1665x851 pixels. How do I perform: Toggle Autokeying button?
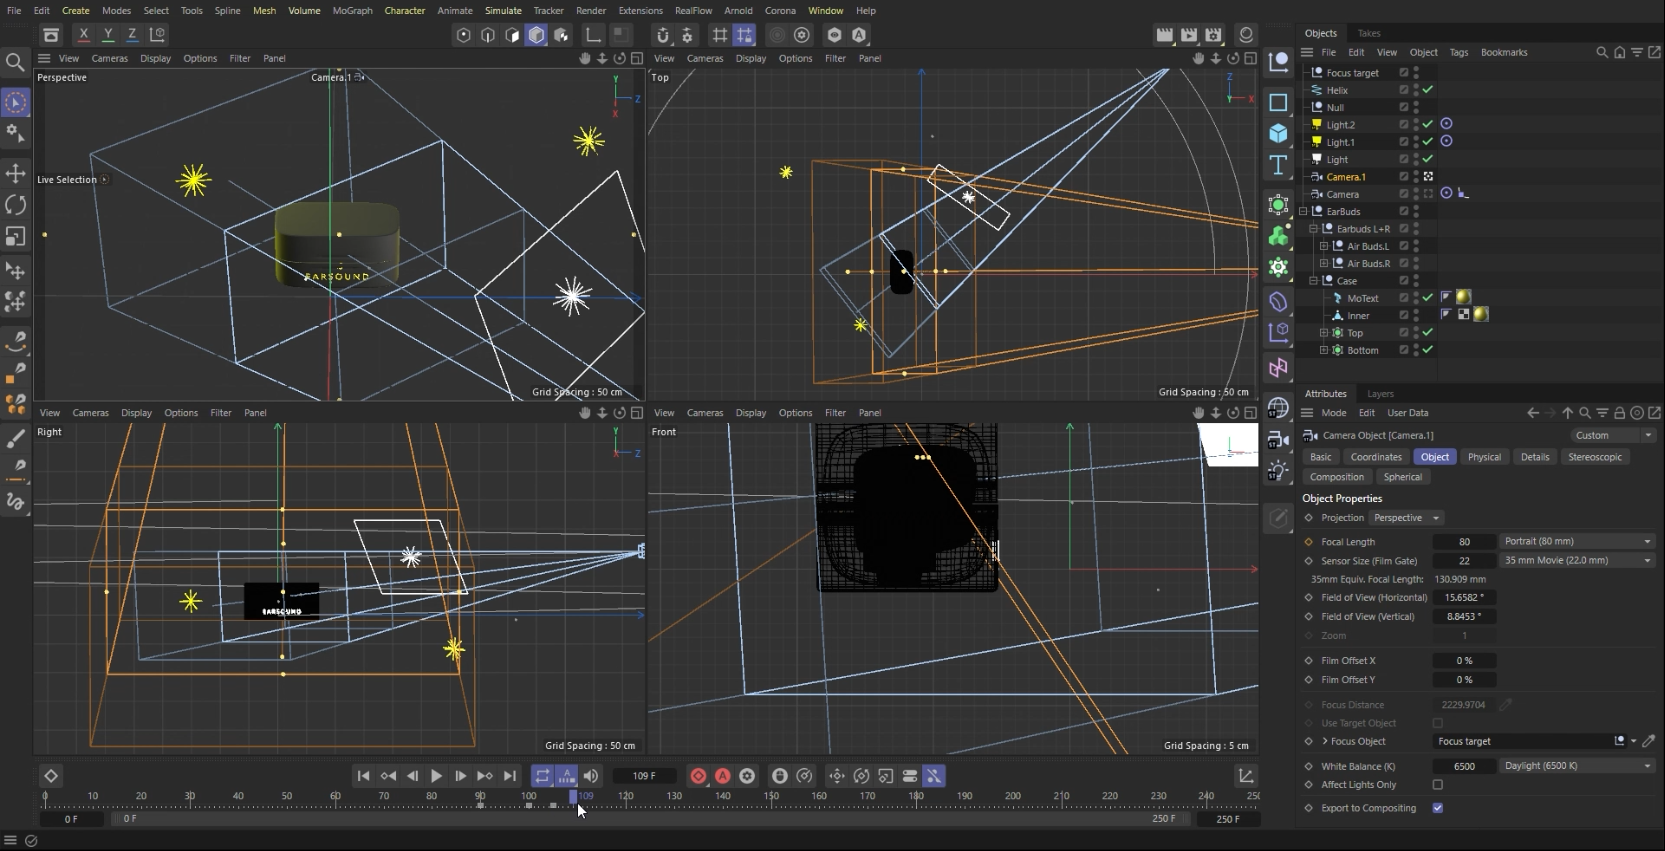click(x=723, y=776)
